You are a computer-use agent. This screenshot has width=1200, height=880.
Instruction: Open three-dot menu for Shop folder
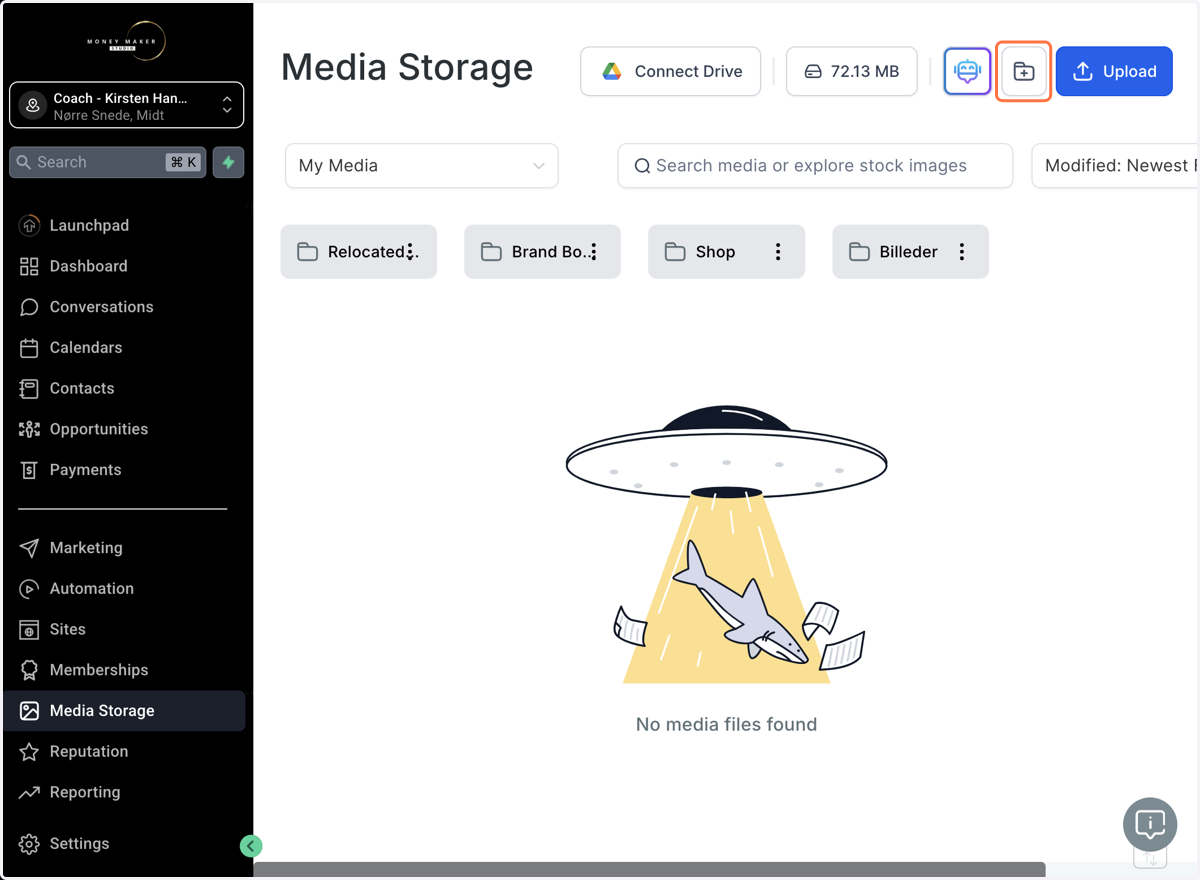(x=778, y=252)
